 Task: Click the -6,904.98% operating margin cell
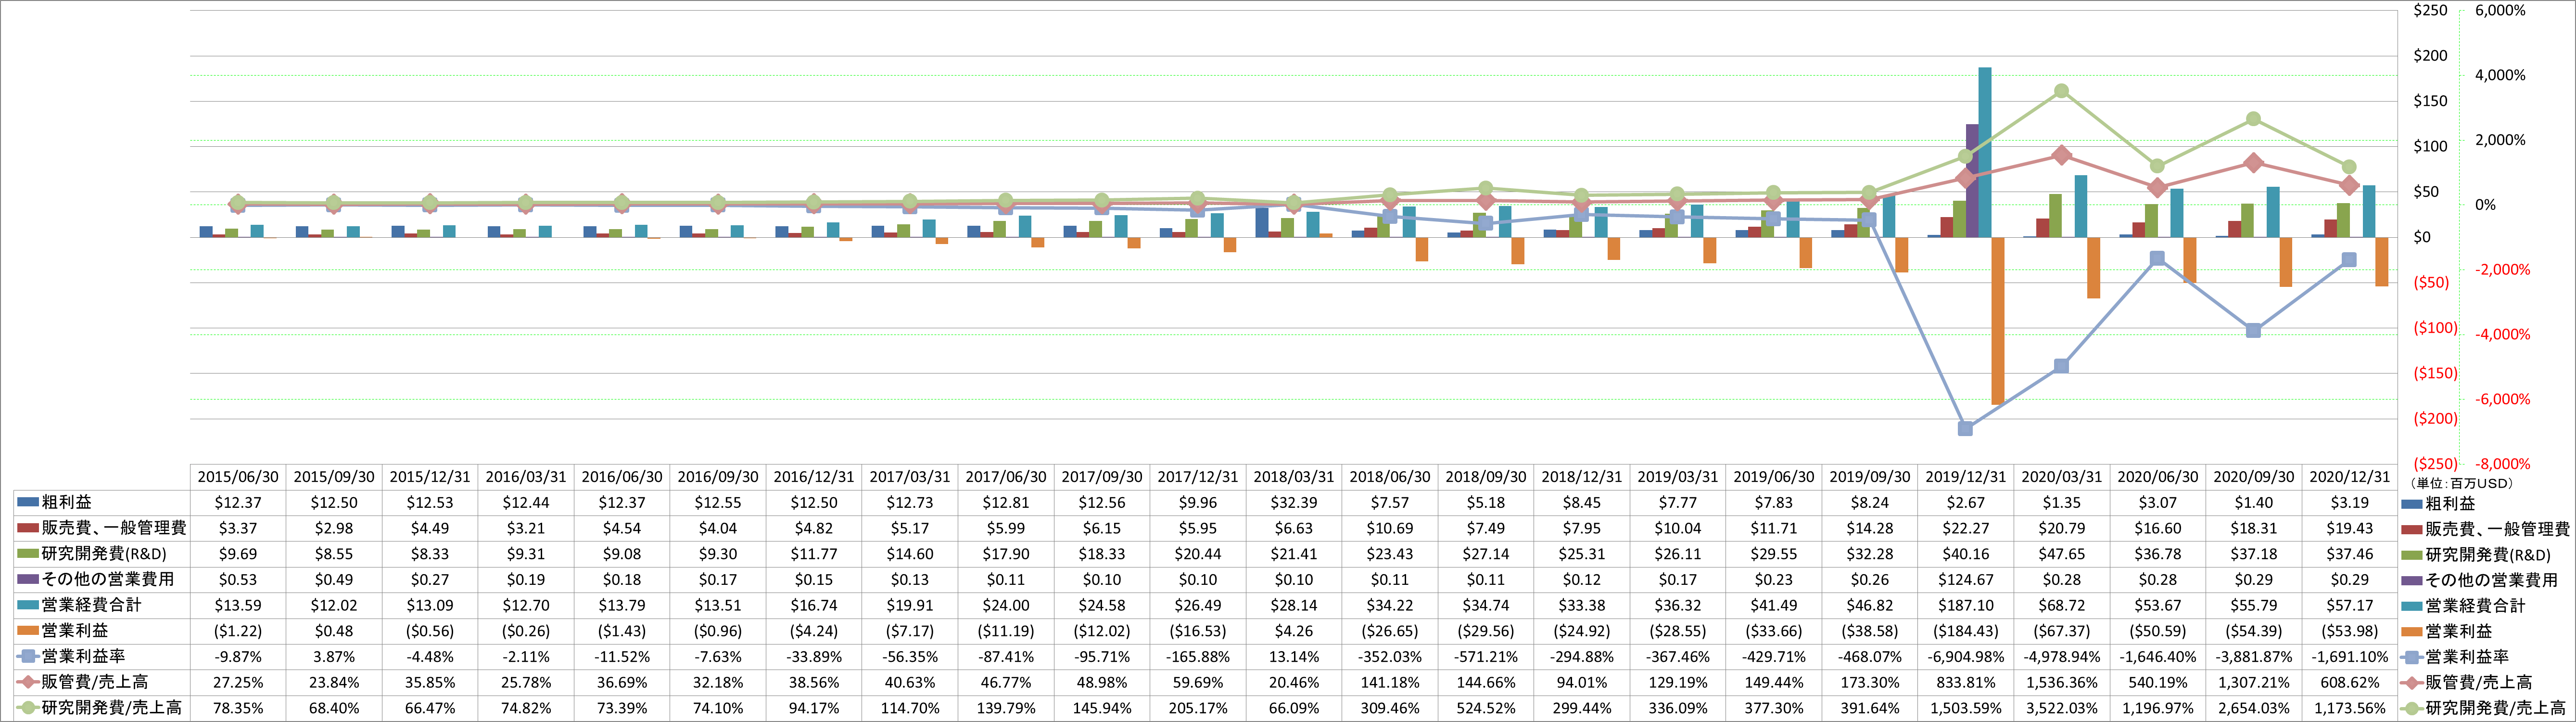[x=1966, y=657]
